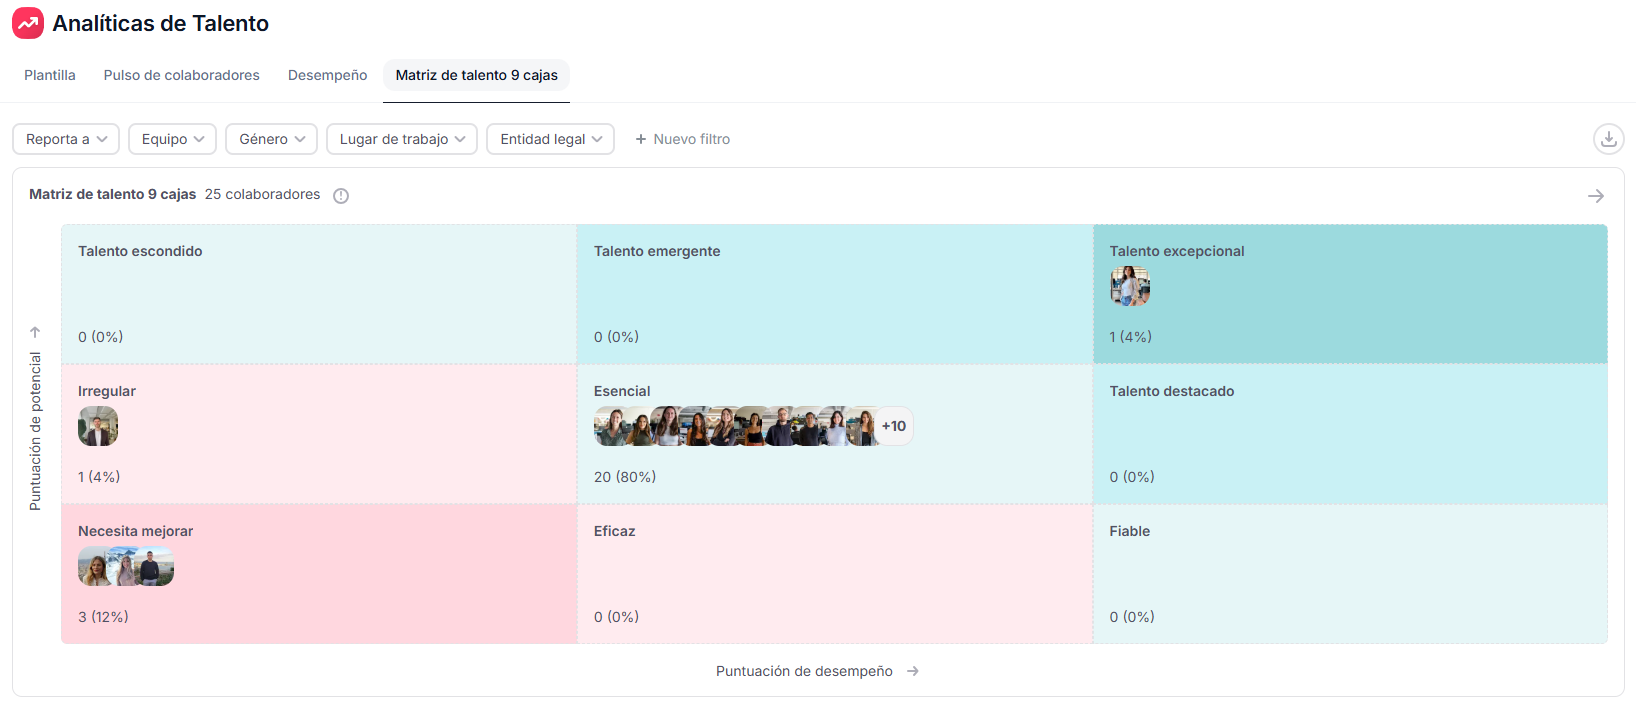Go to the Desempeño tab
This screenshot has width=1636, height=704.
pyautogui.click(x=327, y=75)
